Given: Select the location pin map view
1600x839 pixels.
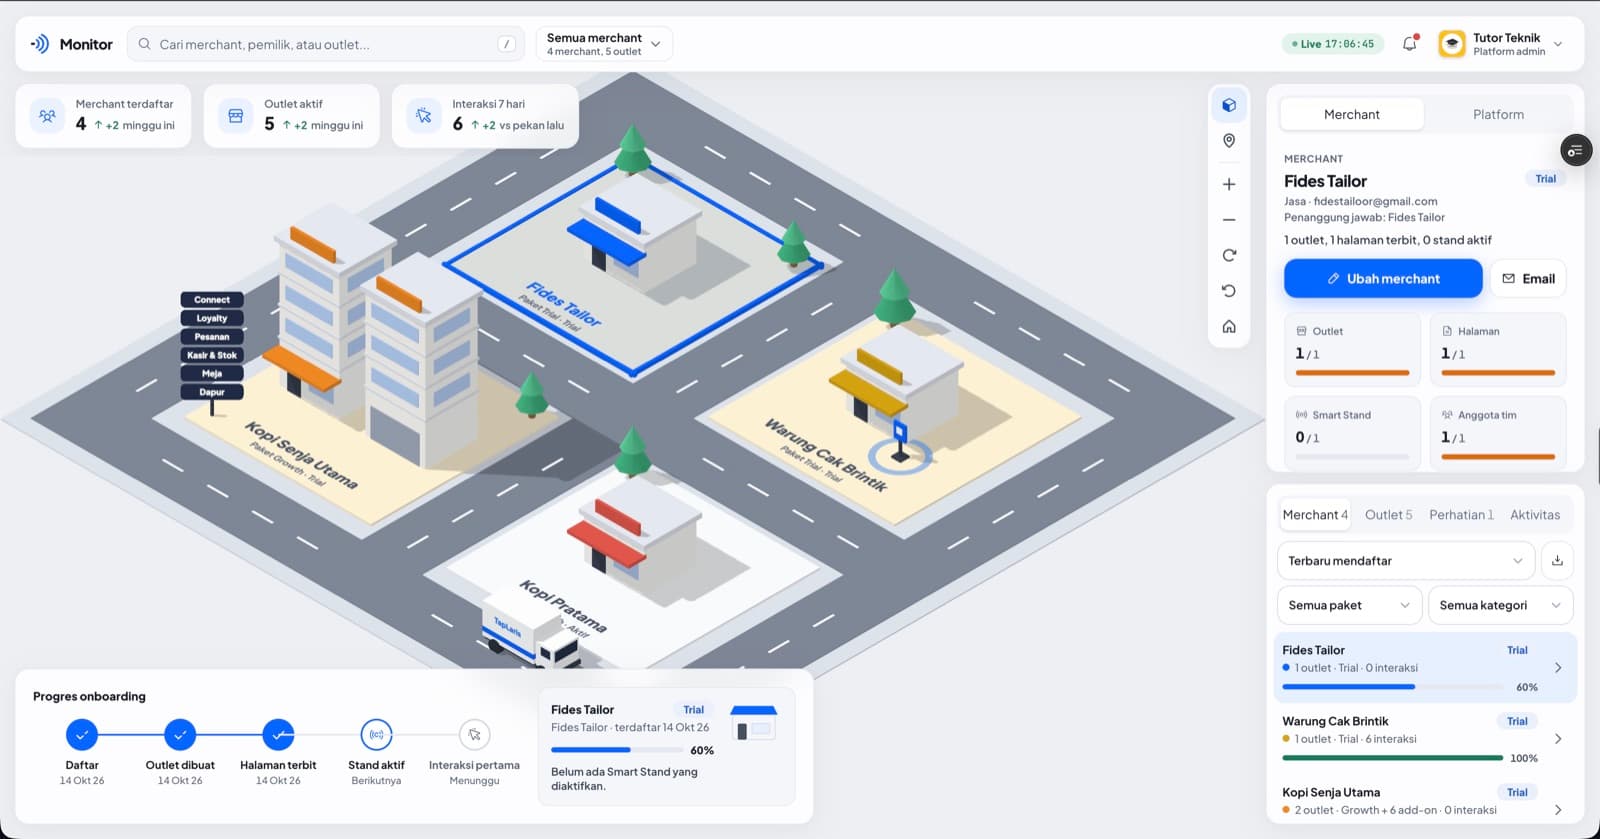Looking at the screenshot, I should (x=1229, y=141).
